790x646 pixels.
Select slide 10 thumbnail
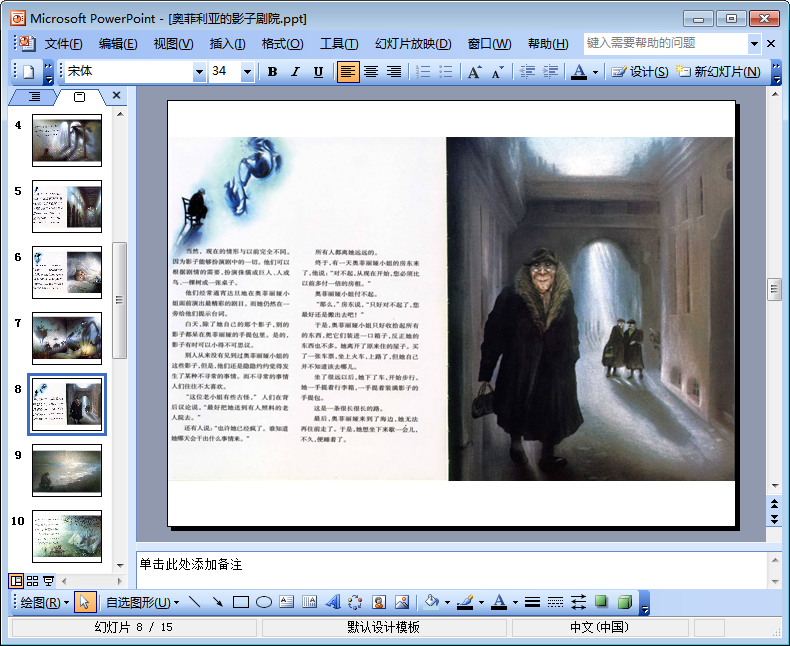pos(67,536)
